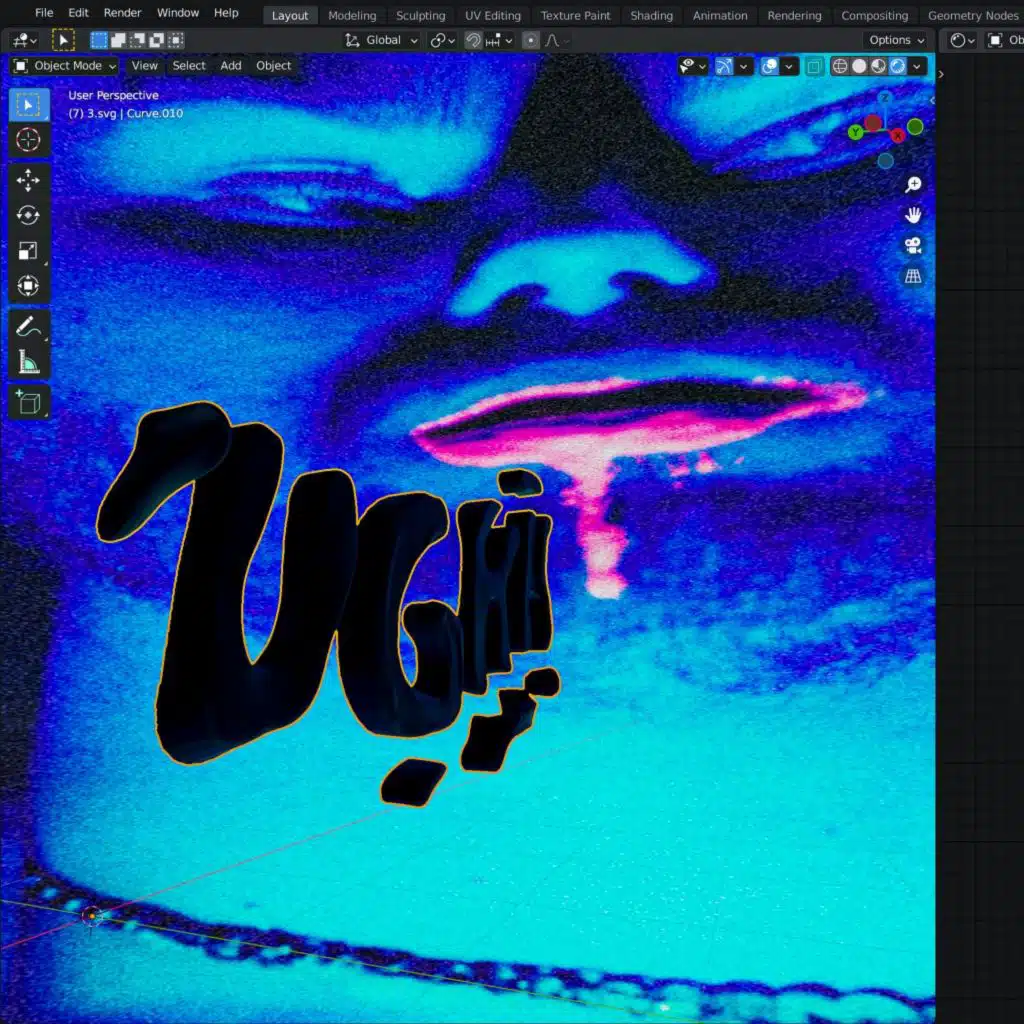
Task: Open the Render menu
Action: [122, 13]
